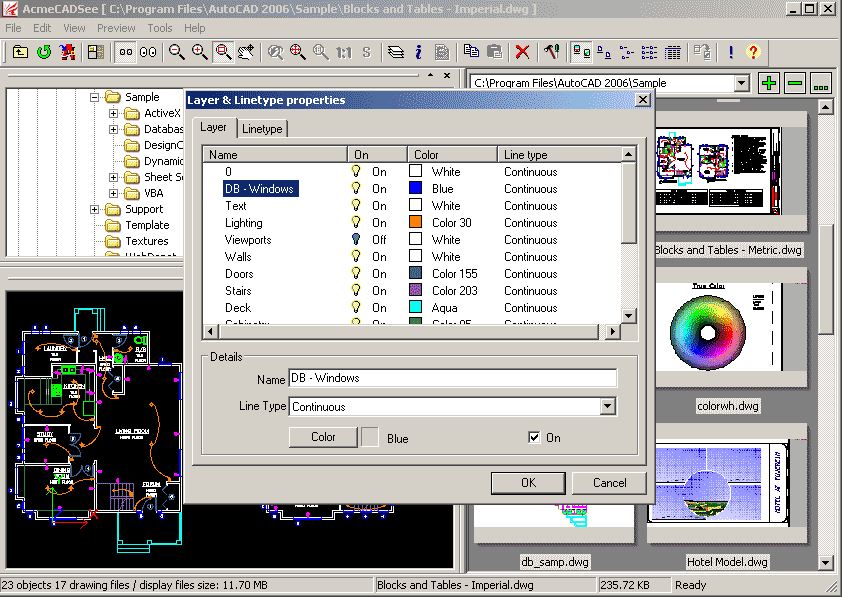The width and height of the screenshot is (842, 597).
Task: Click the go up one folder icon
Action: [x=20, y=52]
